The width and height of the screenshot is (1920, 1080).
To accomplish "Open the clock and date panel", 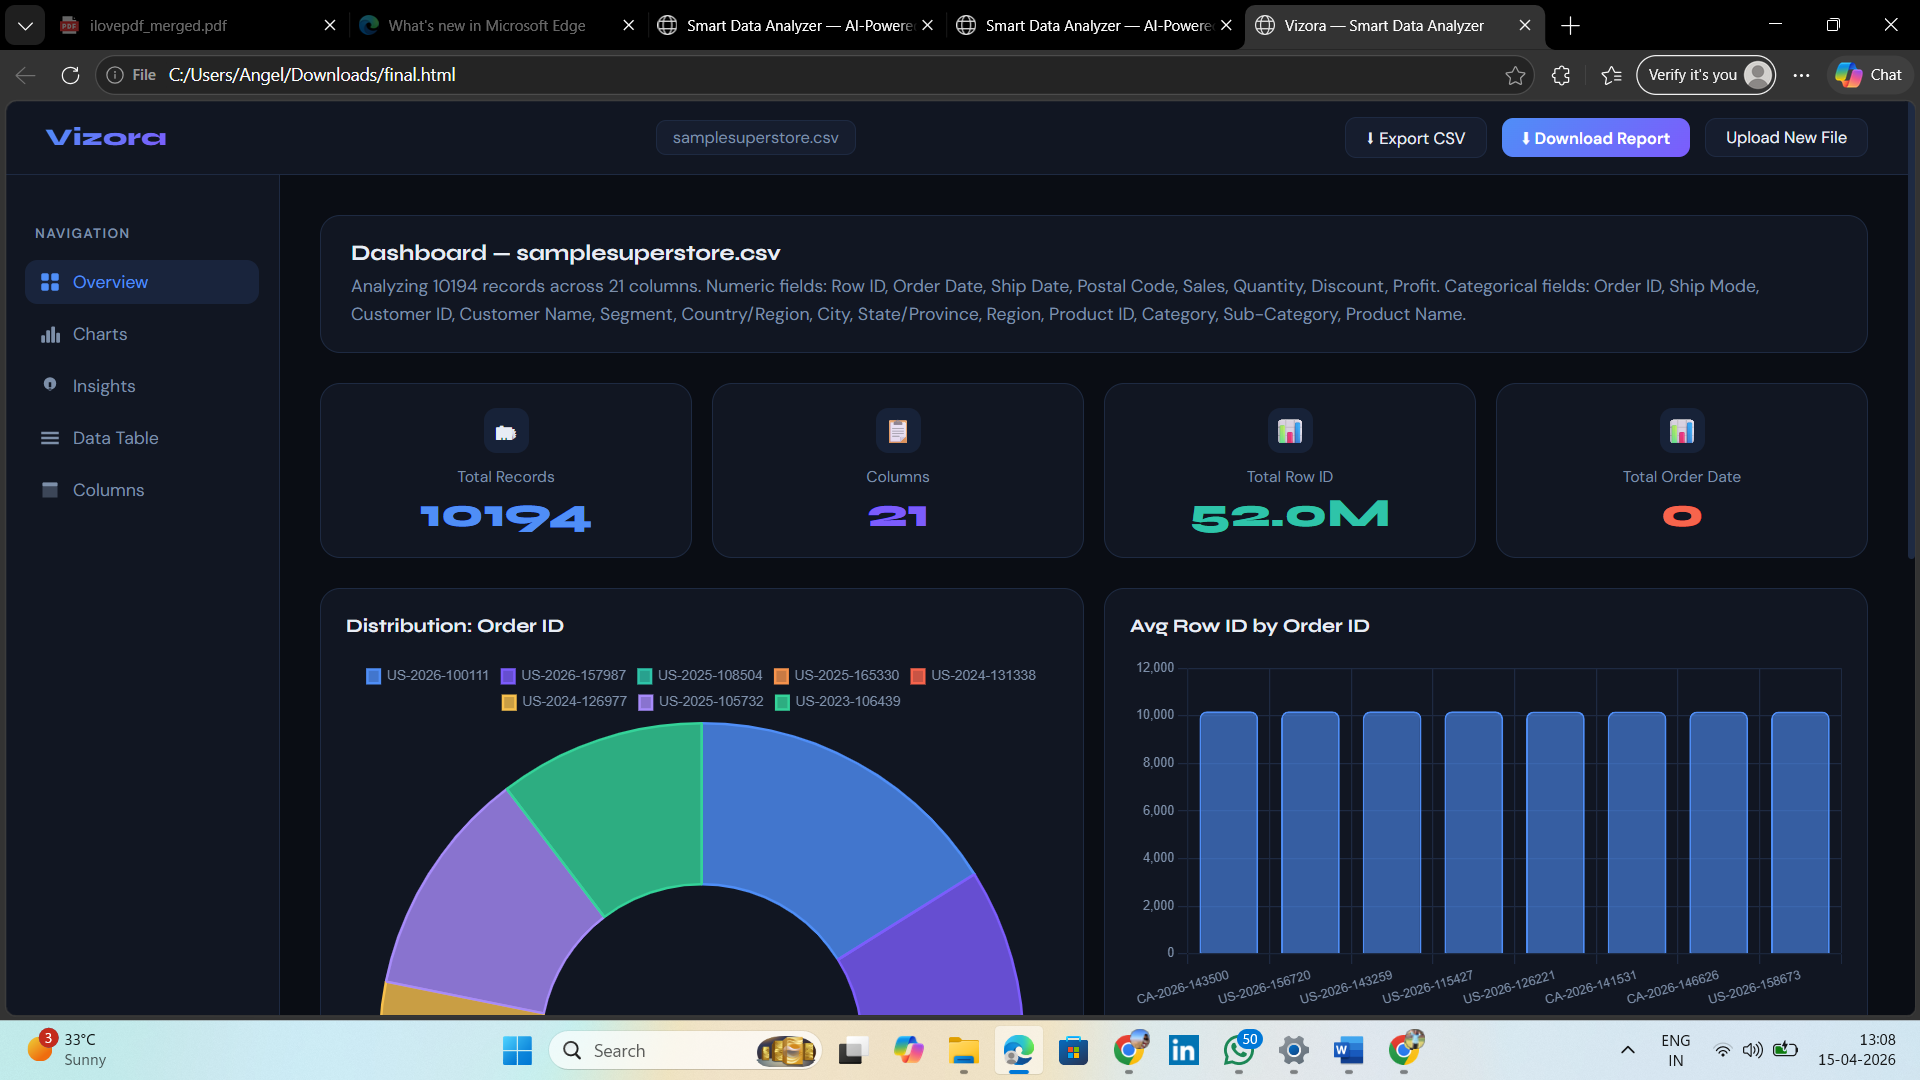I will [x=1856, y=1050].
